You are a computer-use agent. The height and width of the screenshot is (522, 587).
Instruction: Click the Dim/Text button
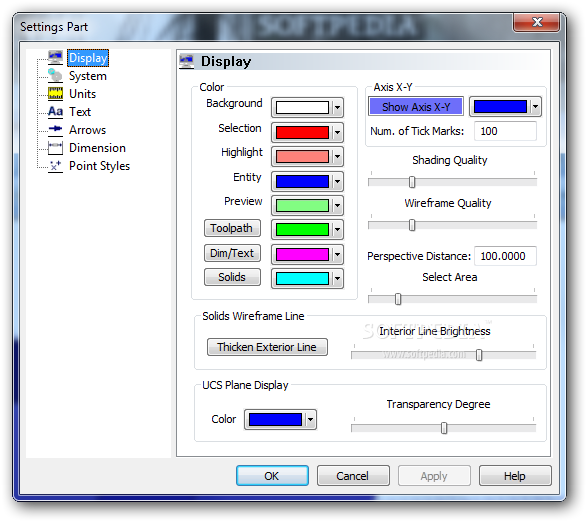pyautogui.click(x=232, y=253)
